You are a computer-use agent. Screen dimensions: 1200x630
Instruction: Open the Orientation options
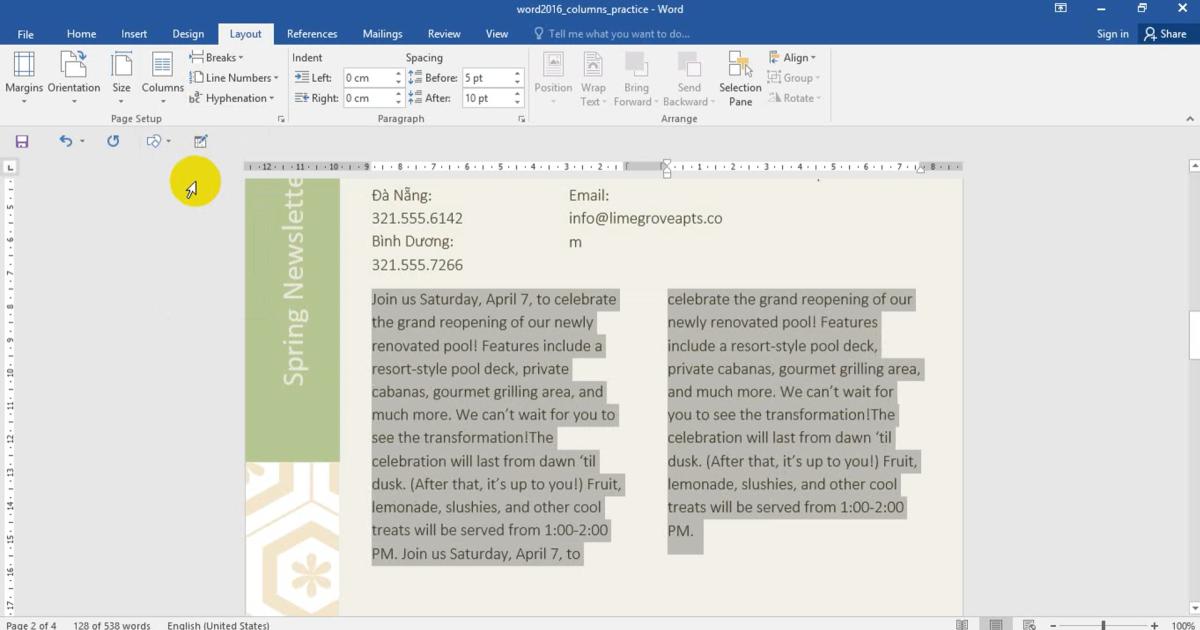point(74,77)
